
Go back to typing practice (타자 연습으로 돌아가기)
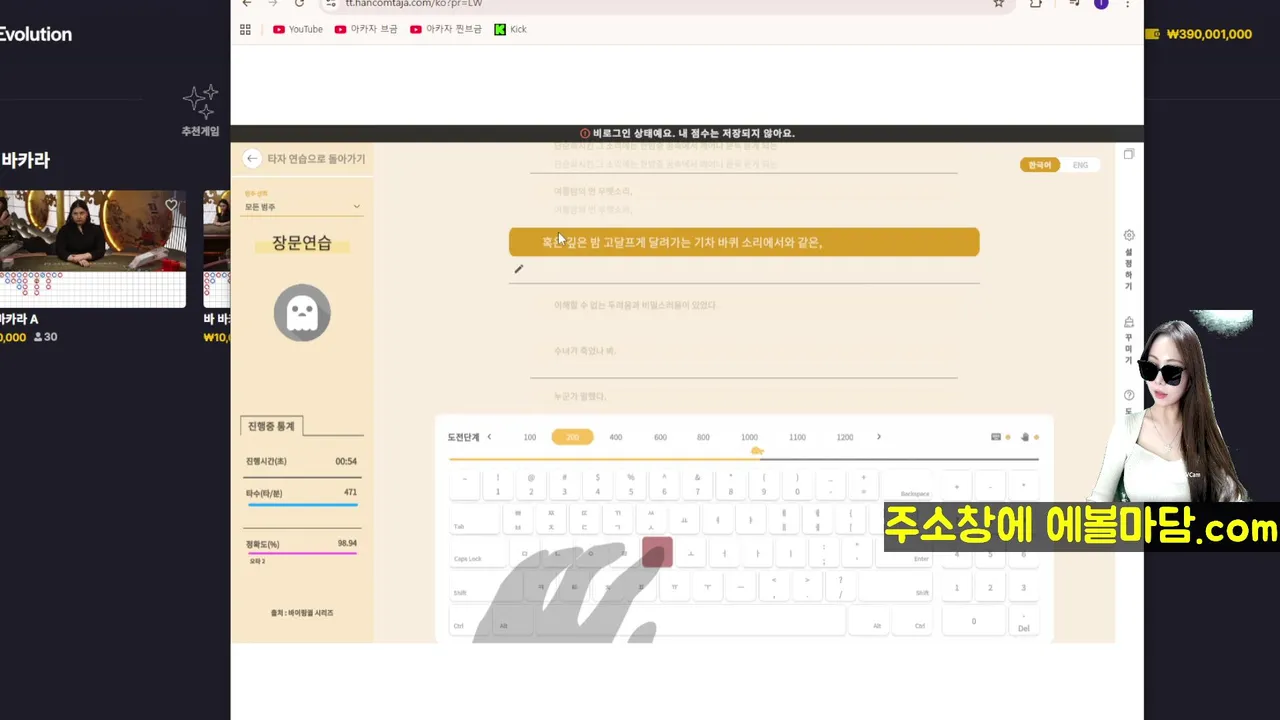point(305,159)
